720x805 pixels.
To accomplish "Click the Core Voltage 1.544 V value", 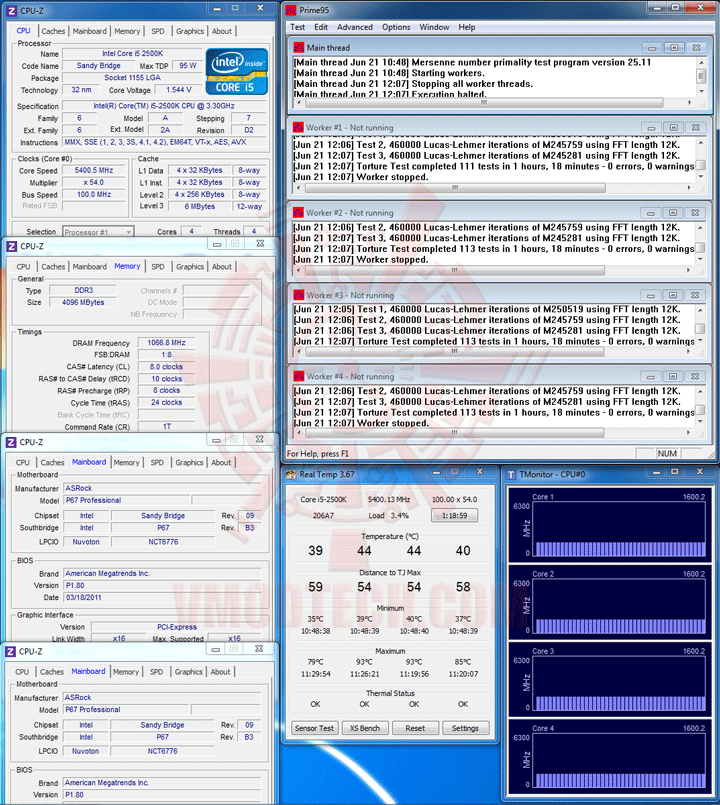I will [x=179, y=89].
